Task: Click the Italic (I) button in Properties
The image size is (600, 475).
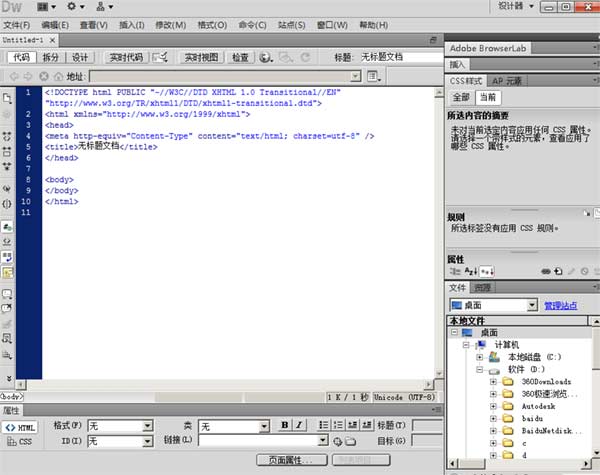Action: (x=299, y=425)
